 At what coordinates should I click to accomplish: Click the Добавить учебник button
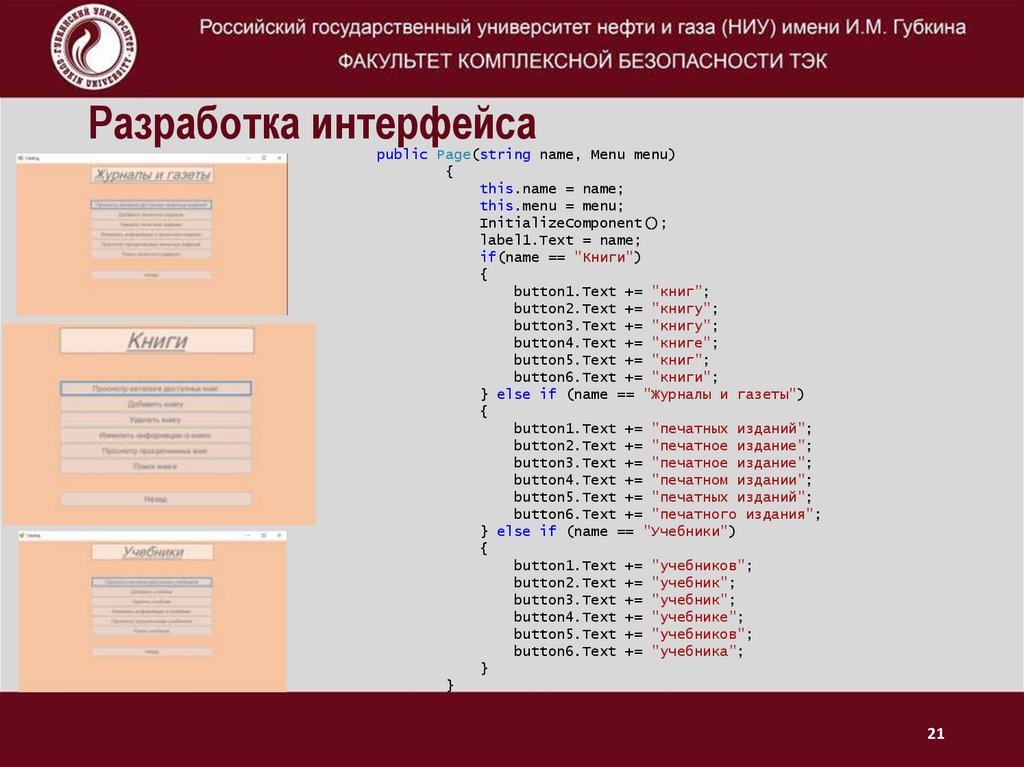(x=152, y=591)
